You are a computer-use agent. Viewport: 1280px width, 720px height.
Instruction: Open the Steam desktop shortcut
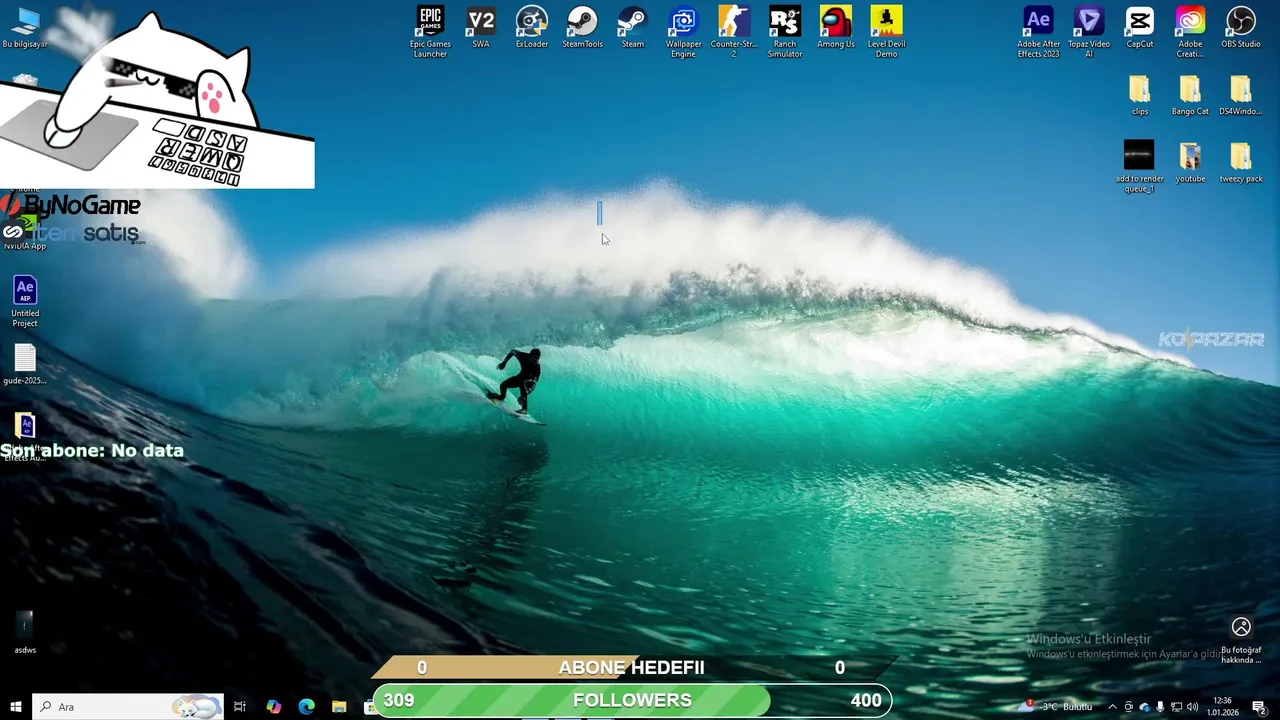click(x=633, y=28)
